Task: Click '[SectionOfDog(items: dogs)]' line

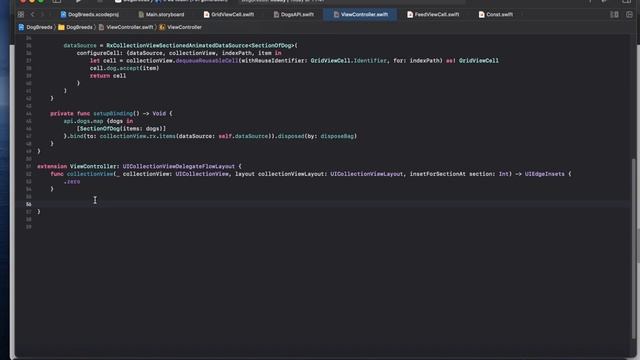Action: (121, 129)
